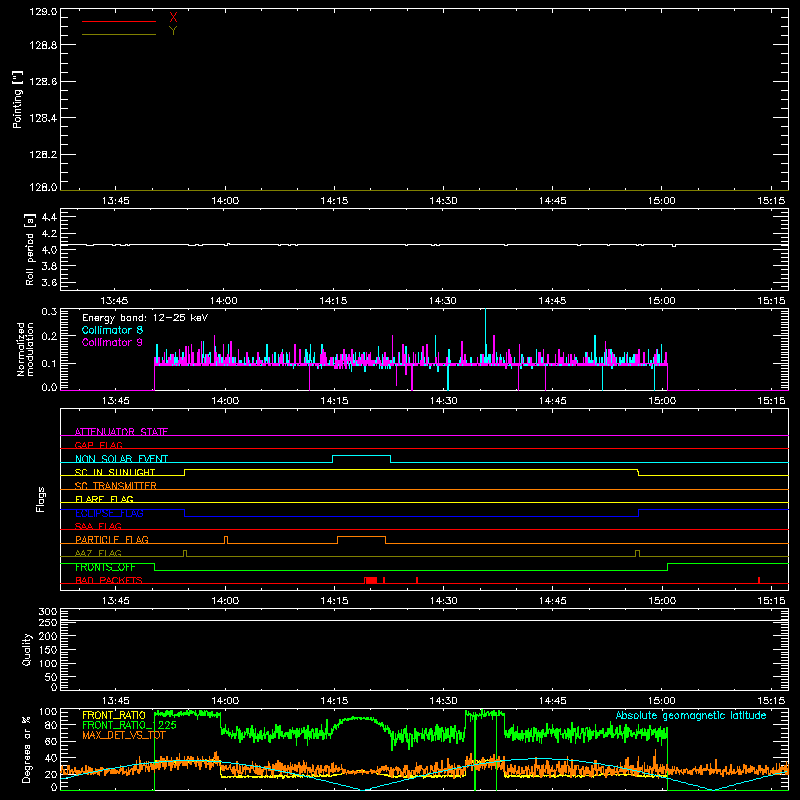Click the narrow PARTICLE_FLAG pulse at 14:00
The image size is (800, 800).
226,540
